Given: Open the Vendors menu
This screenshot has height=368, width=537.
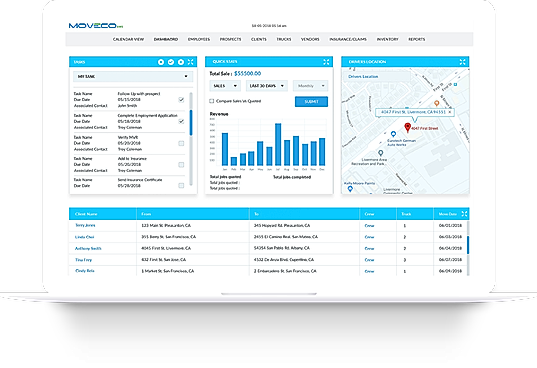Looking at the screenshot, I should click(310, 39).
